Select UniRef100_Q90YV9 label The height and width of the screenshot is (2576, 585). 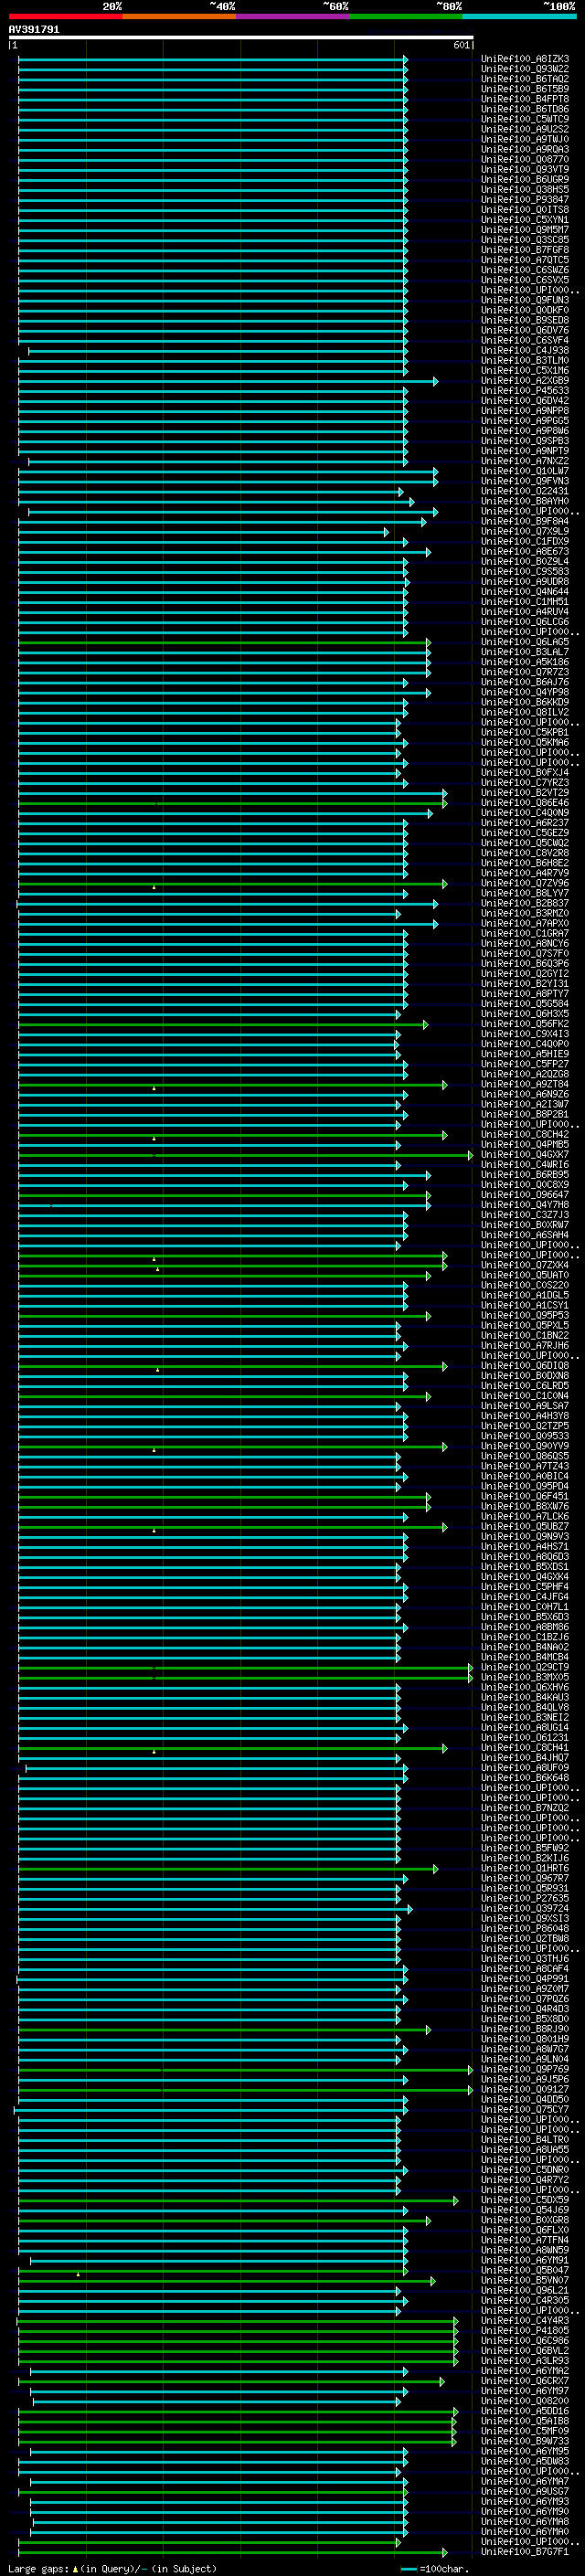pyautogui.click(x=524, y=1447)
